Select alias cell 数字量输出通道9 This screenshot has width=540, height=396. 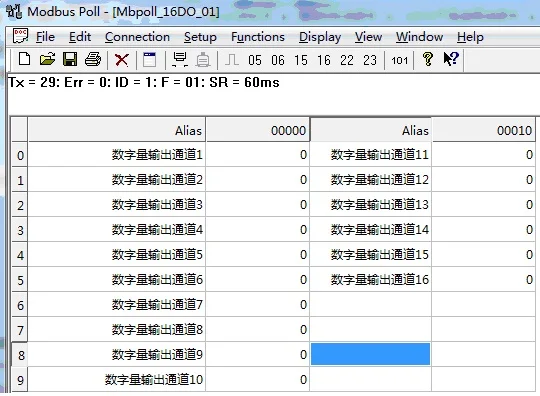tap(117, 354)
